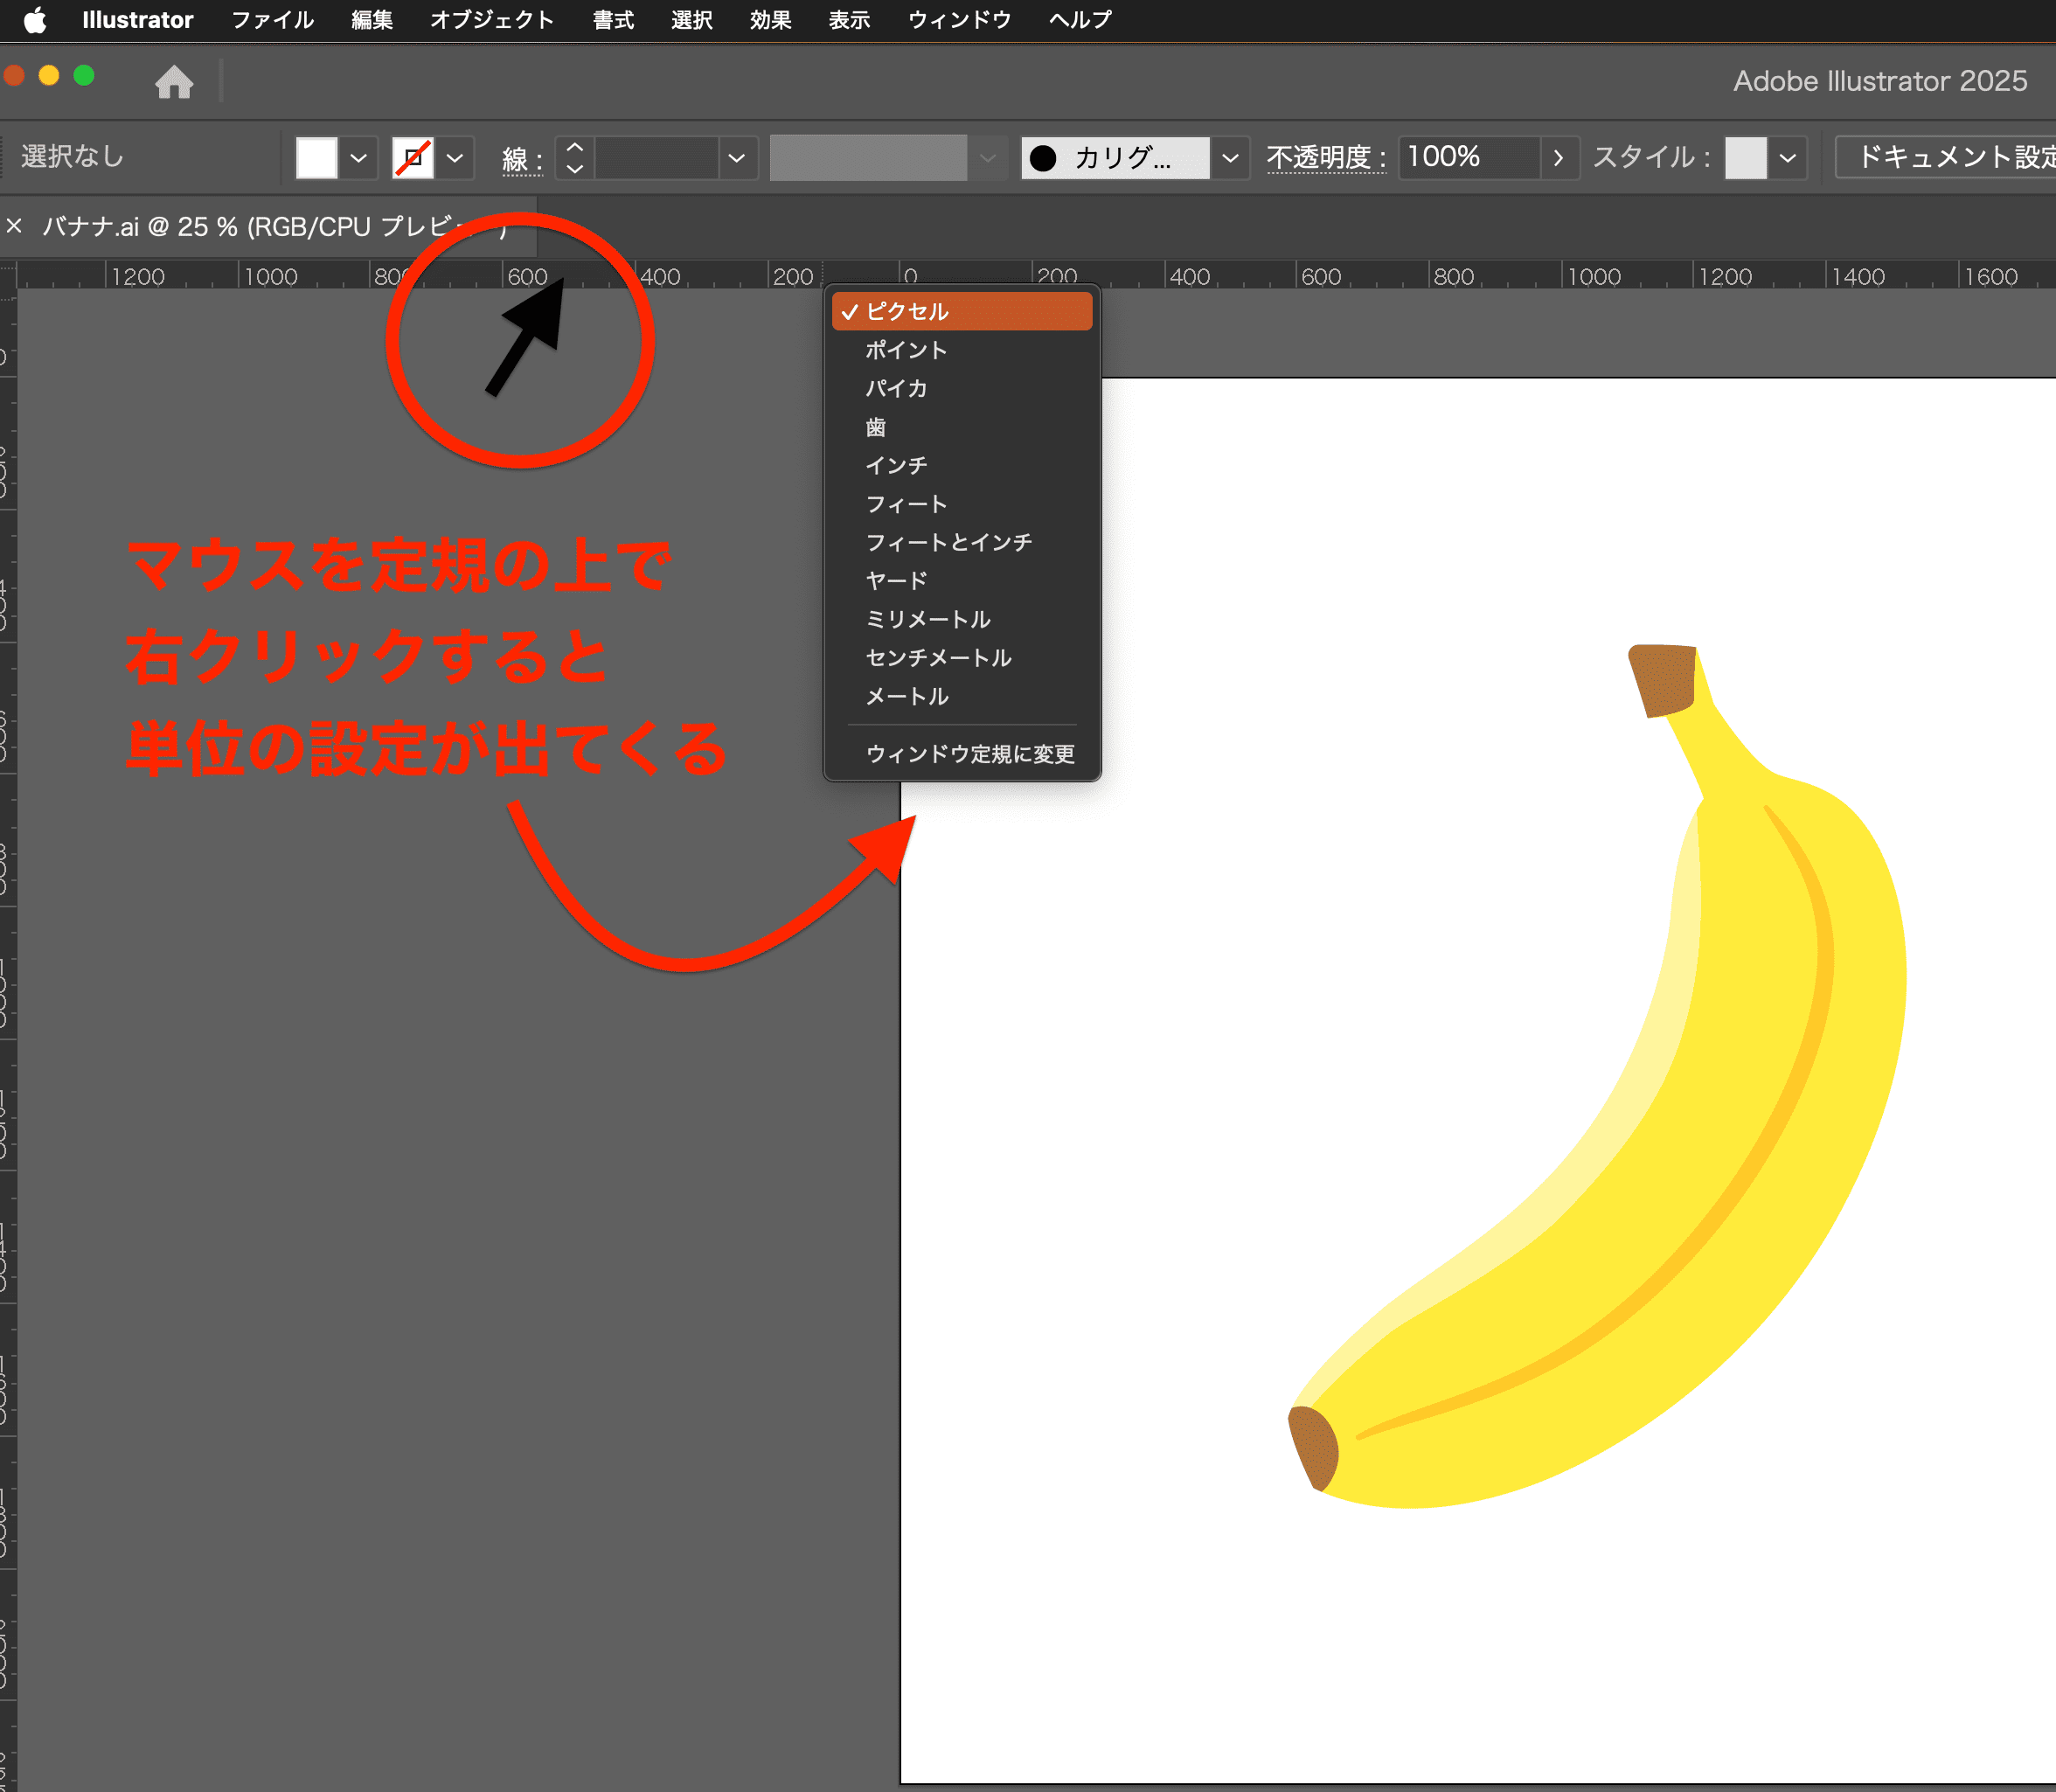Click the stroke none swatch icon
Screen dimensions: 2056x1792
click(x=413, y=157)
